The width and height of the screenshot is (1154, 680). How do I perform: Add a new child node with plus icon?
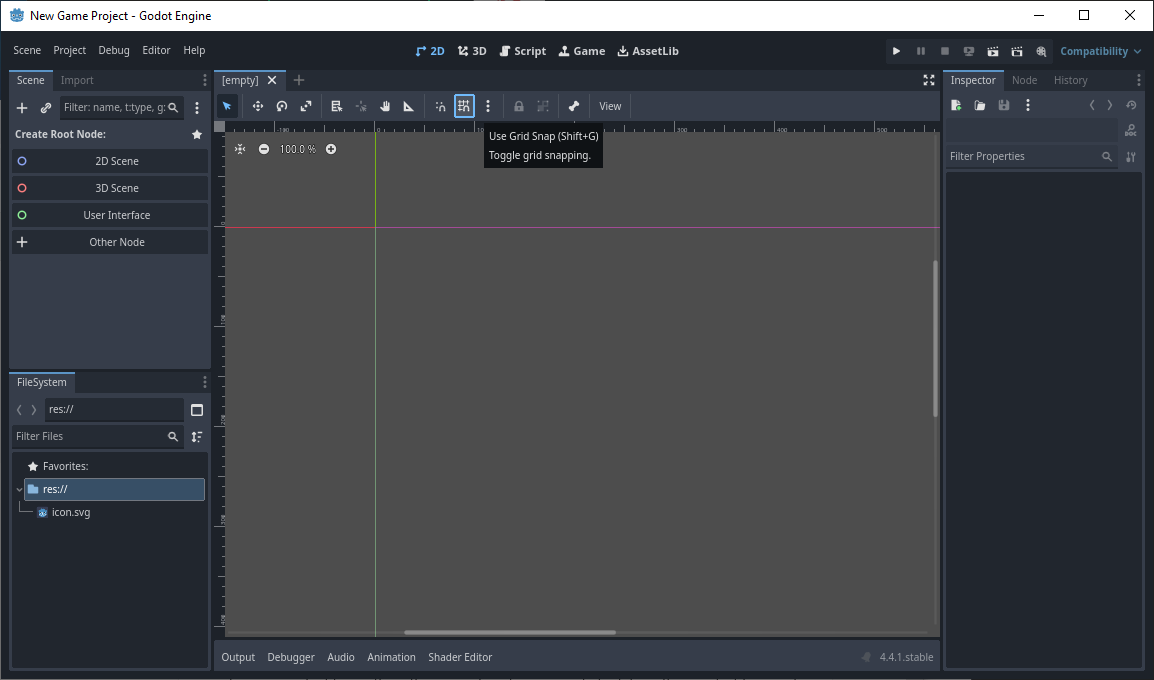tap(22, 108)
